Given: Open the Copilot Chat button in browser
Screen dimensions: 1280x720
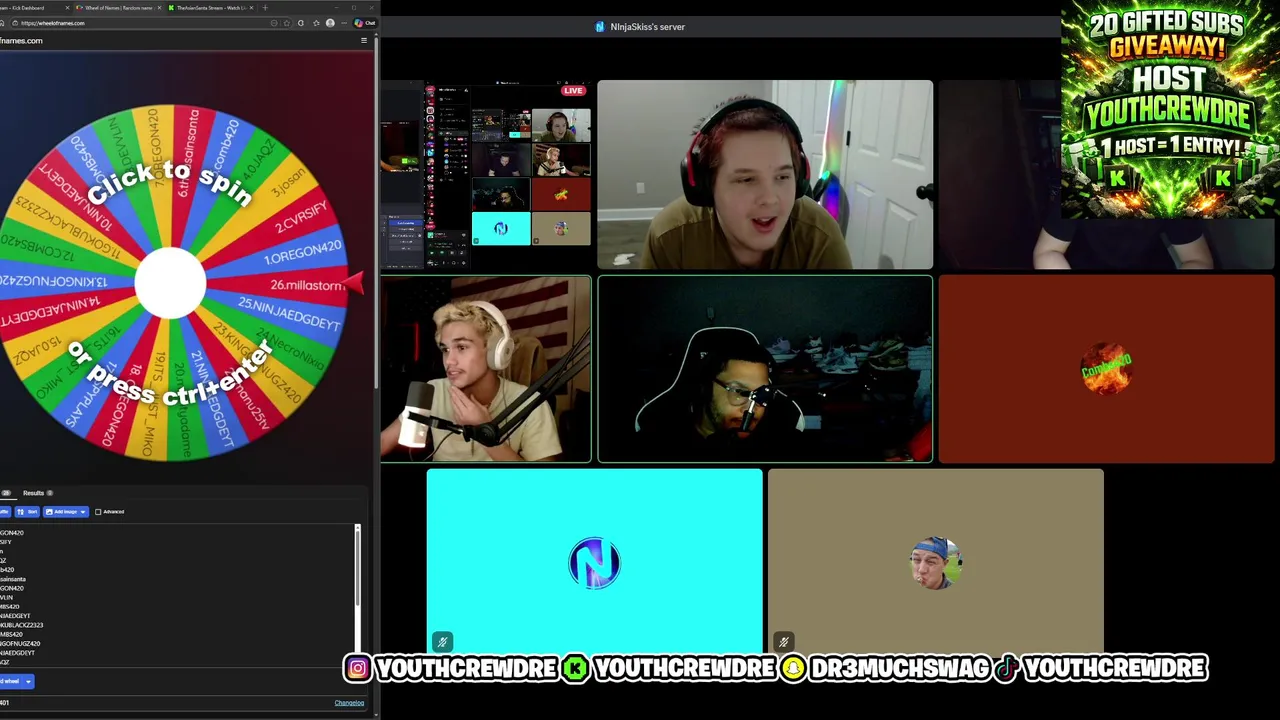Looking at the screenshot, I should (365, 23).
